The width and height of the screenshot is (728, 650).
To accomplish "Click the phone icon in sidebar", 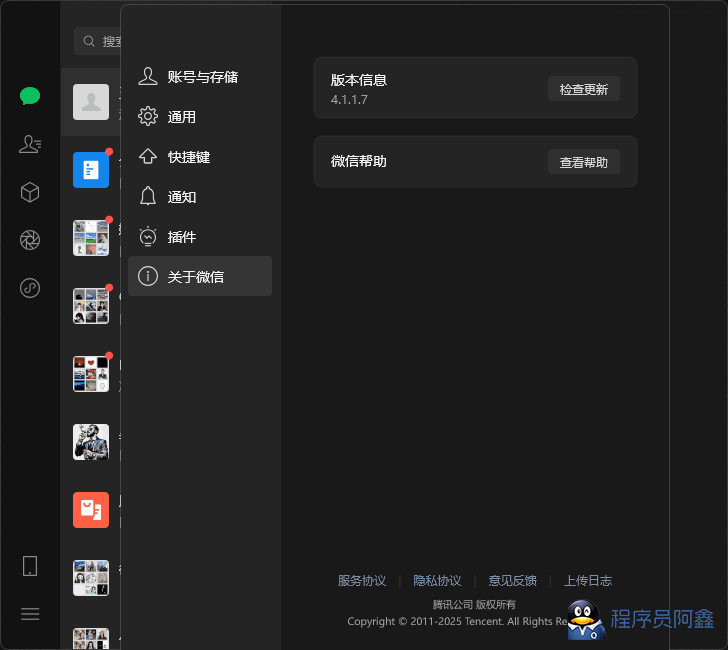I will tap(30, 566).
